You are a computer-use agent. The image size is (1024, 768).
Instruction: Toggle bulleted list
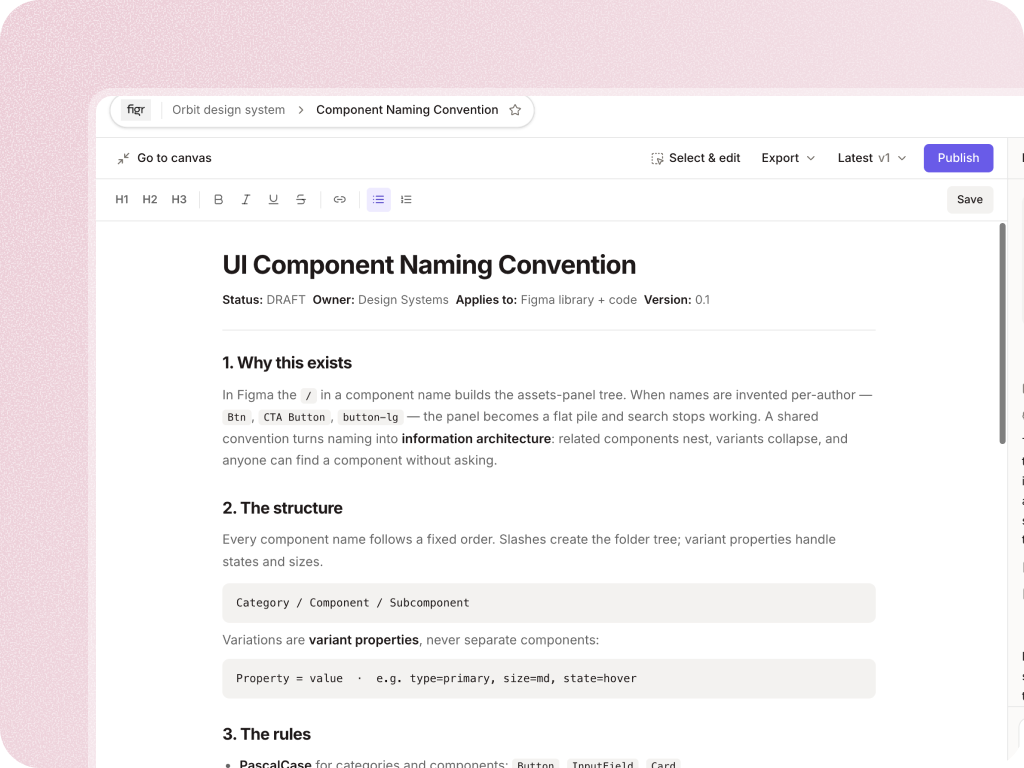pyautogui.click(x=379, y=200)
